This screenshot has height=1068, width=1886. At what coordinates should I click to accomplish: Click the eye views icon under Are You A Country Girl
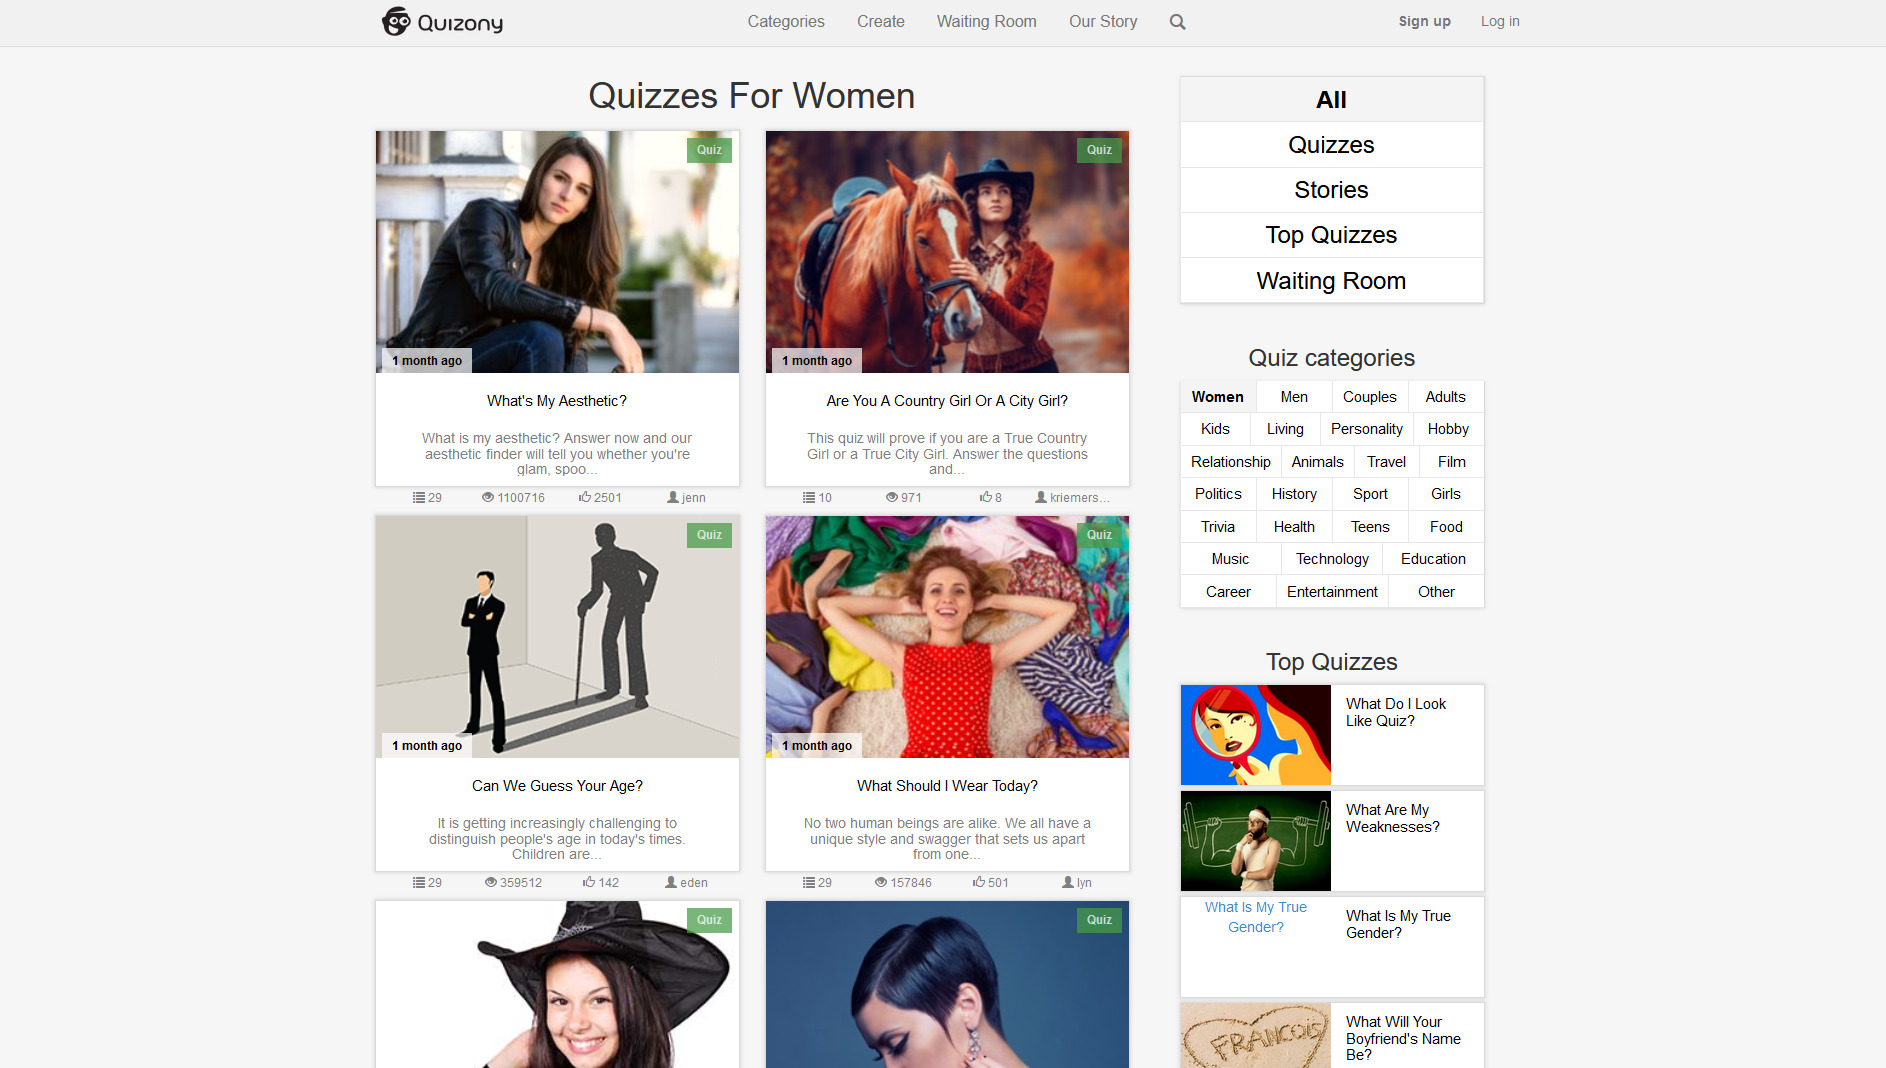(x=888, y=497)
